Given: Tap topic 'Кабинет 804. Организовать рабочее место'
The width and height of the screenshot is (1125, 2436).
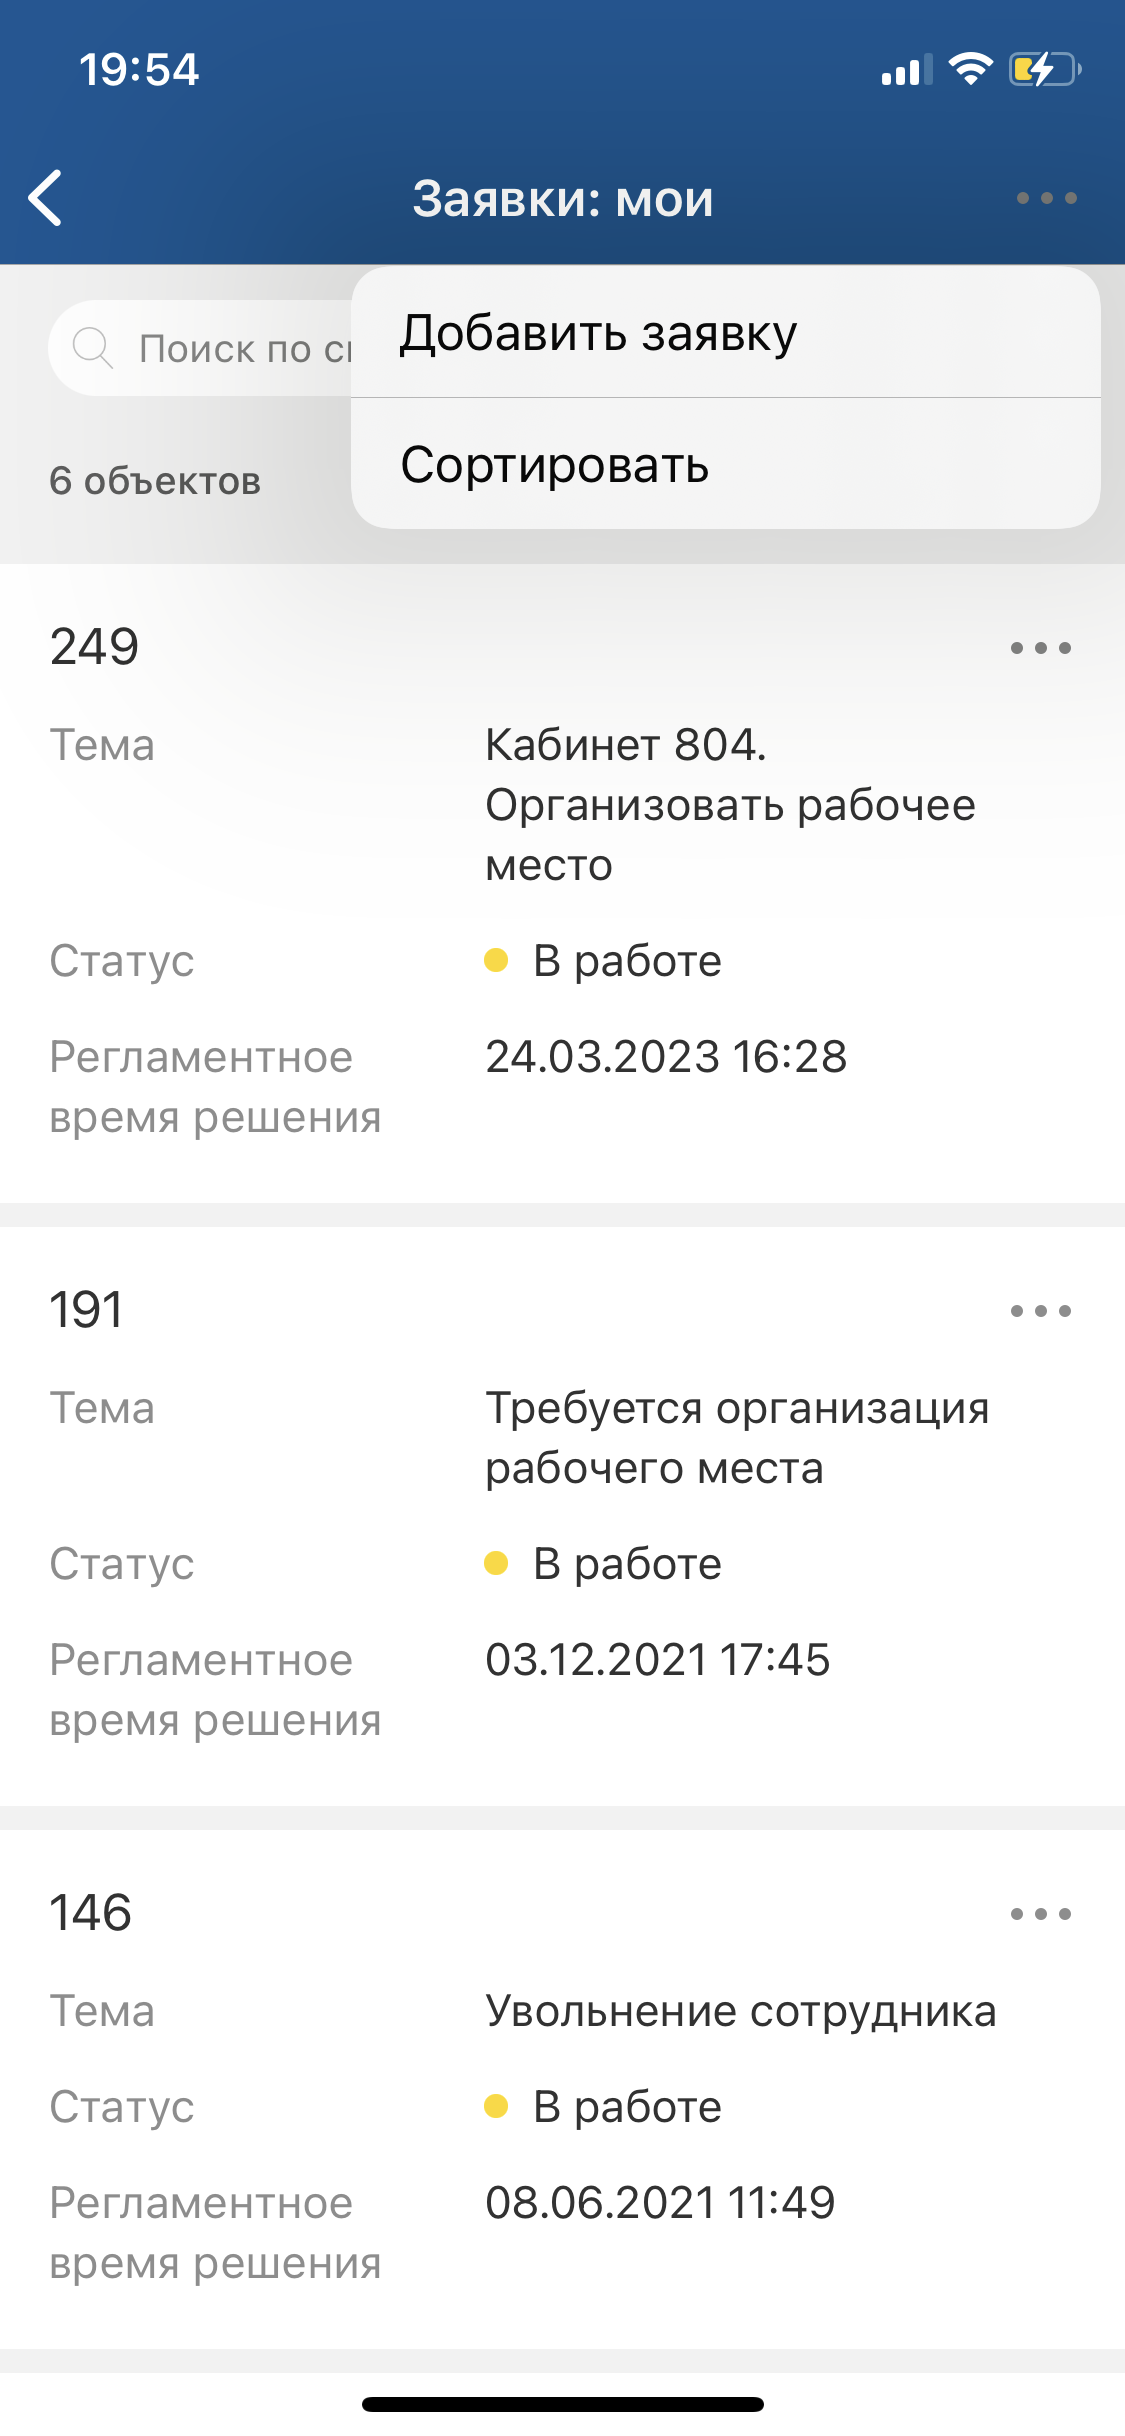Looking at the screenshot, I should (730, 805).
